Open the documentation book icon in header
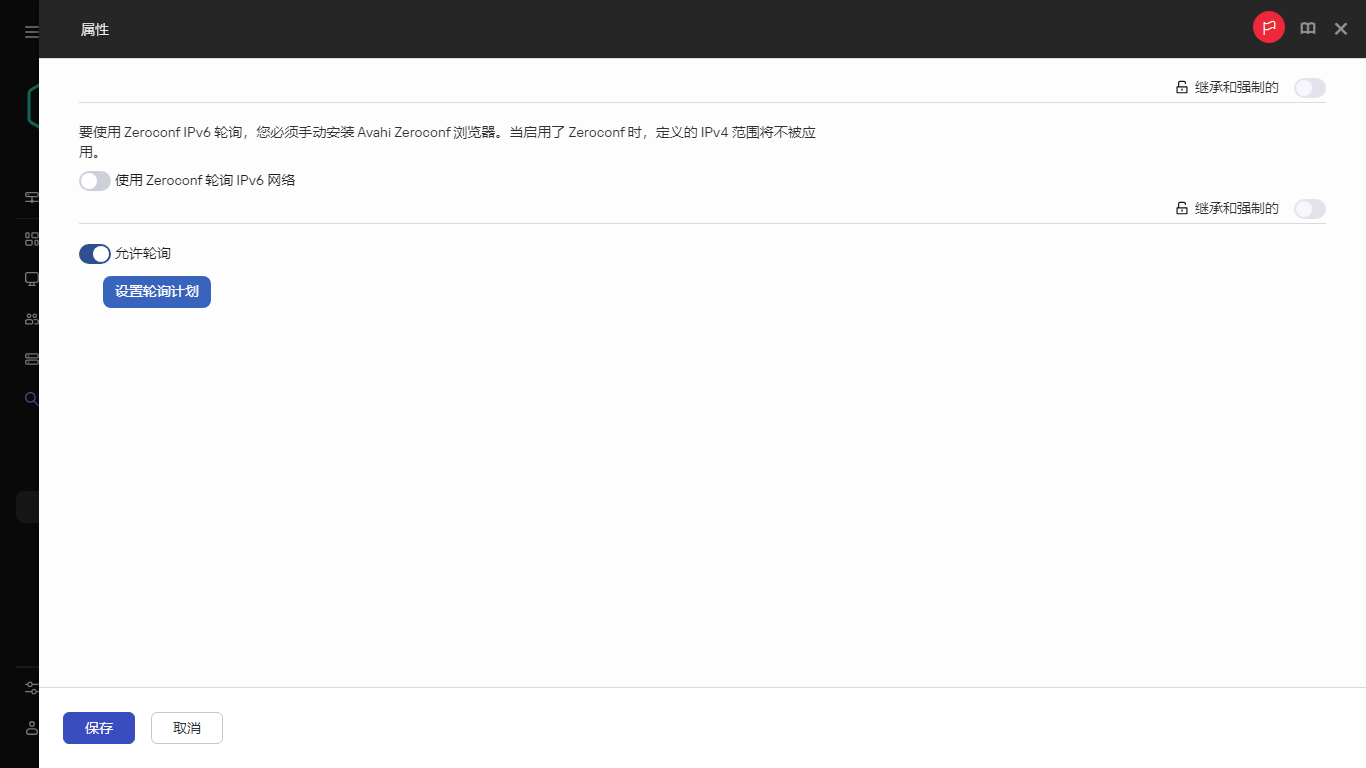 1307,28
